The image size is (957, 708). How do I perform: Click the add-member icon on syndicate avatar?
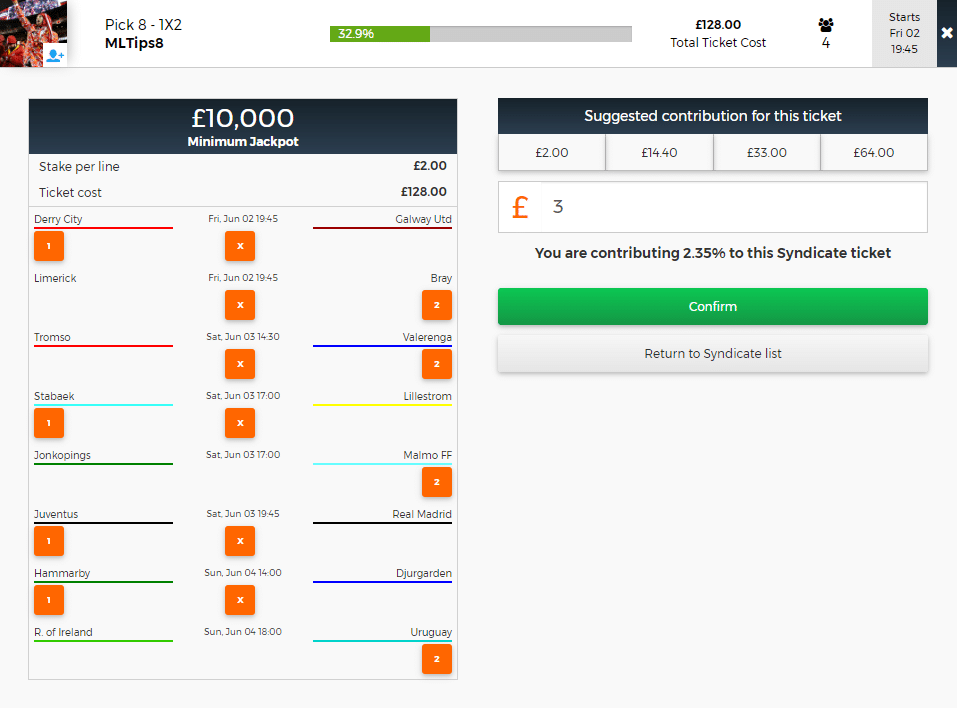coord(55,55)
